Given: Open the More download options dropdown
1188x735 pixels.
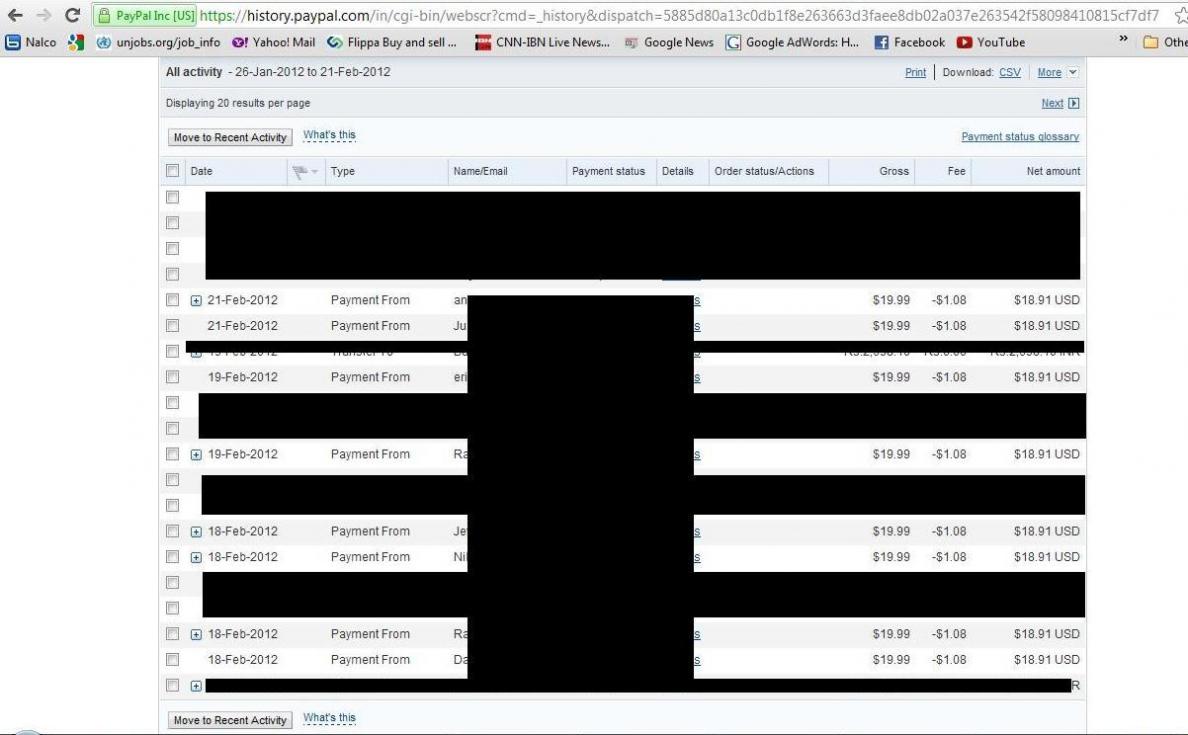Looking at the screenshot, I should pos(1073,73).
